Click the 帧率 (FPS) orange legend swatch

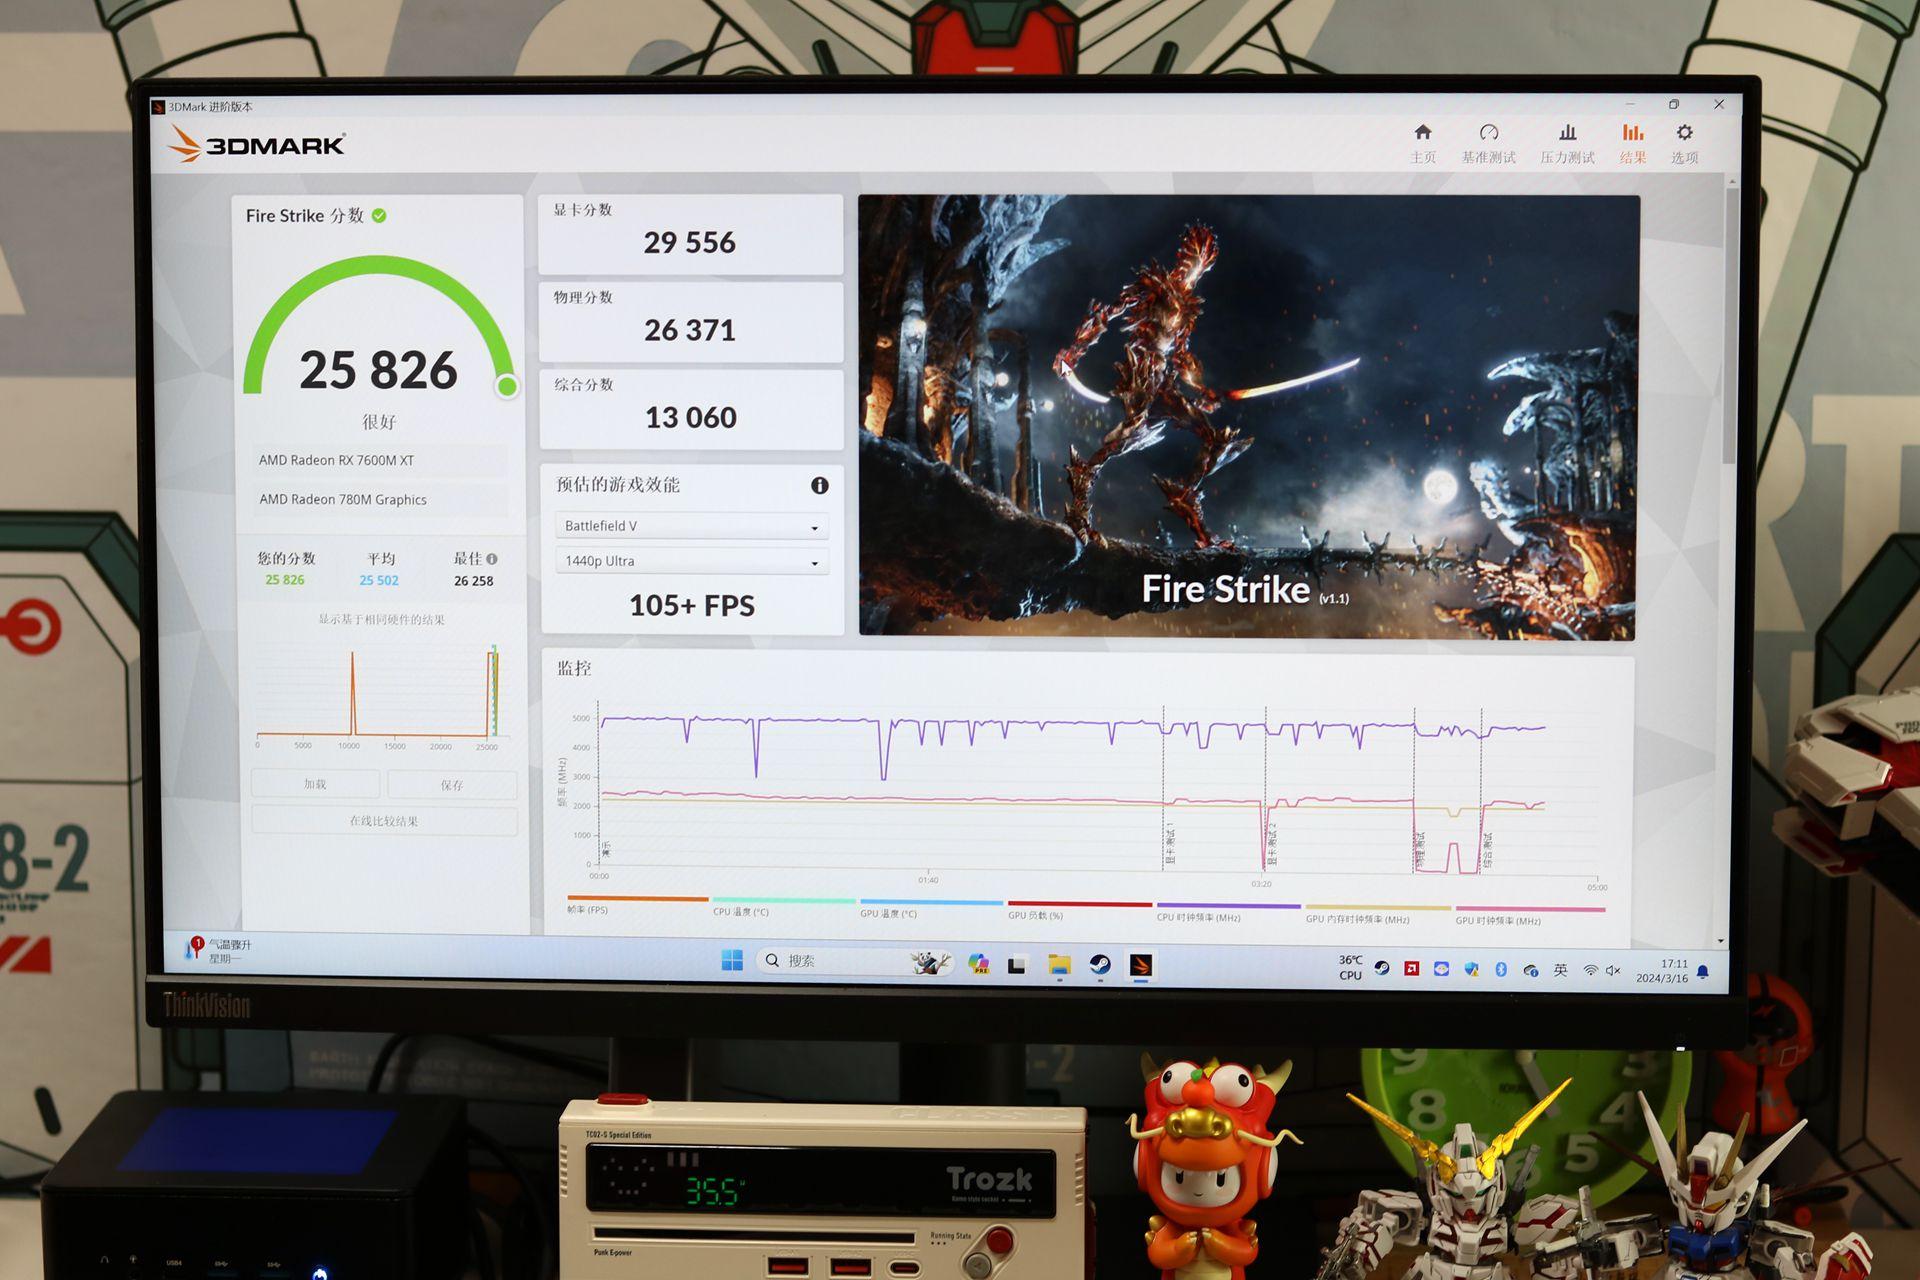638,899
